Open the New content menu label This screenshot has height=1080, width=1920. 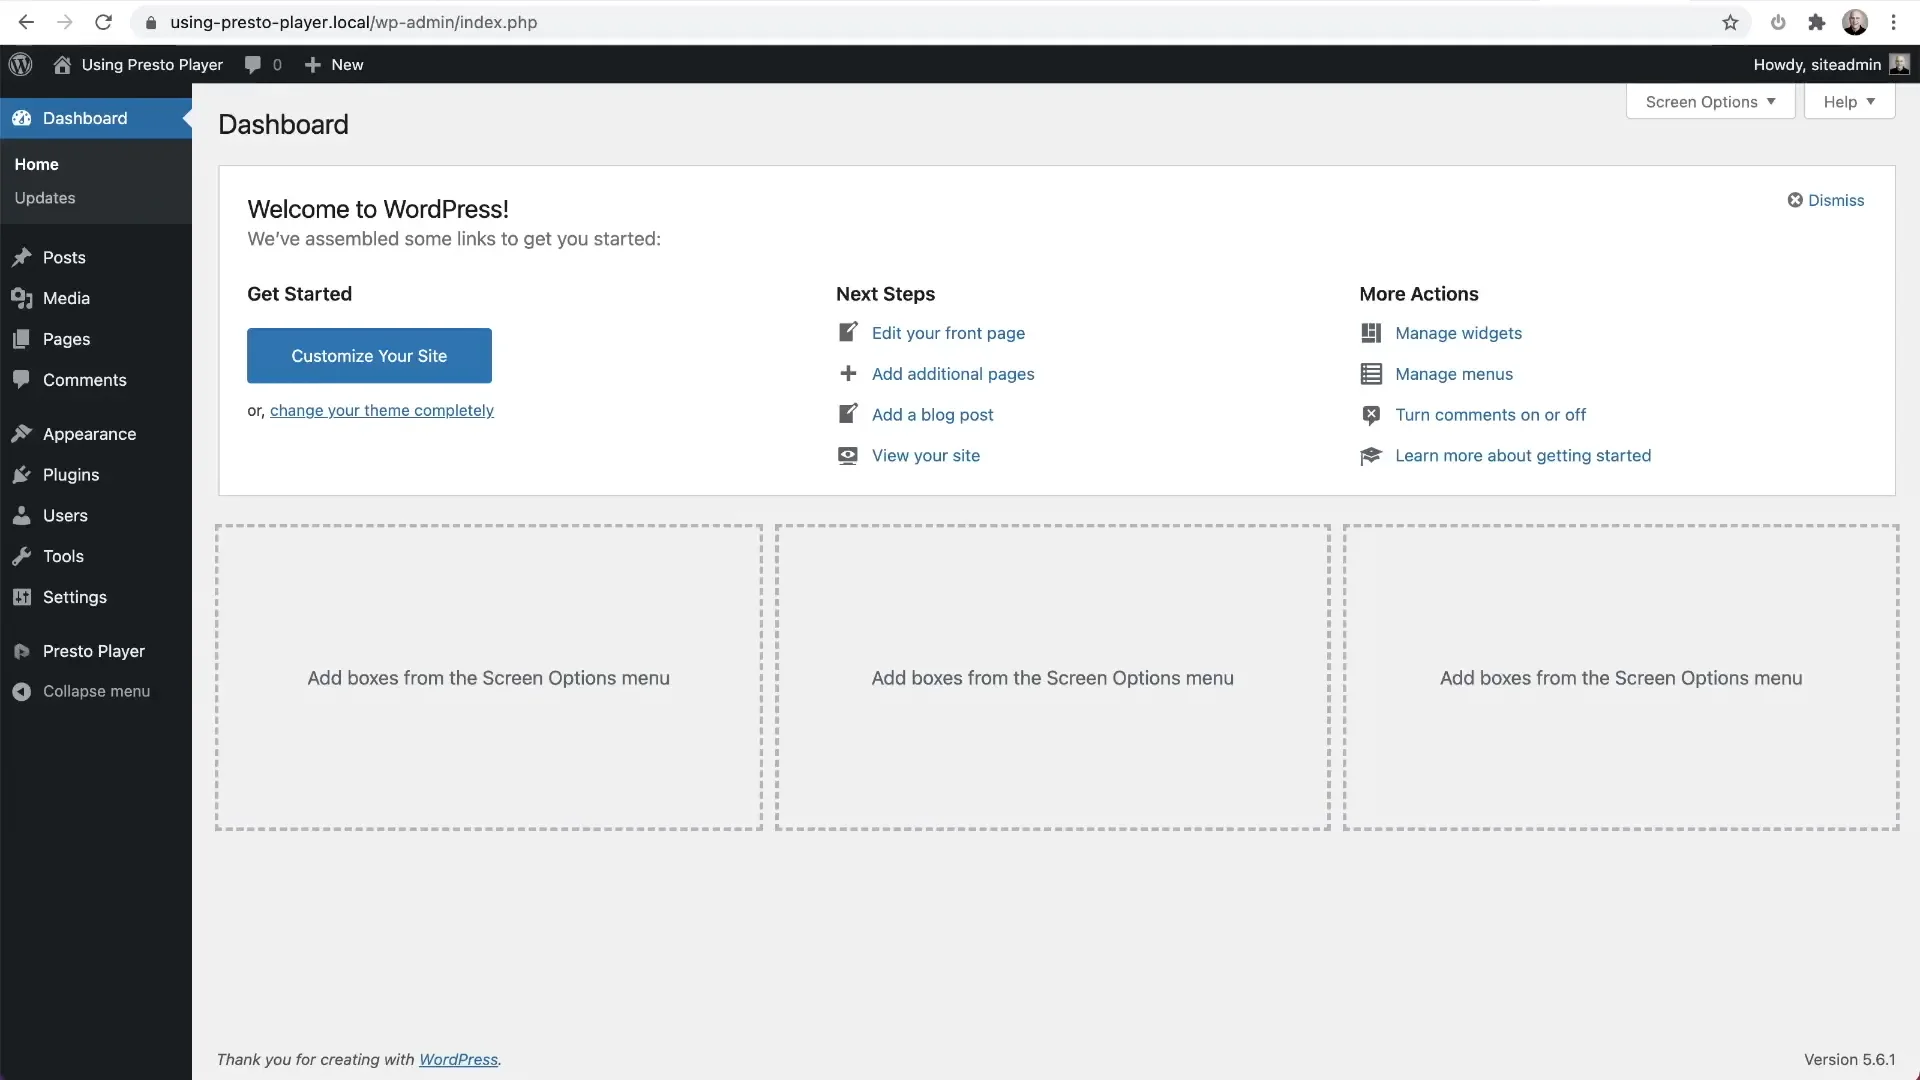pos(347,65)
